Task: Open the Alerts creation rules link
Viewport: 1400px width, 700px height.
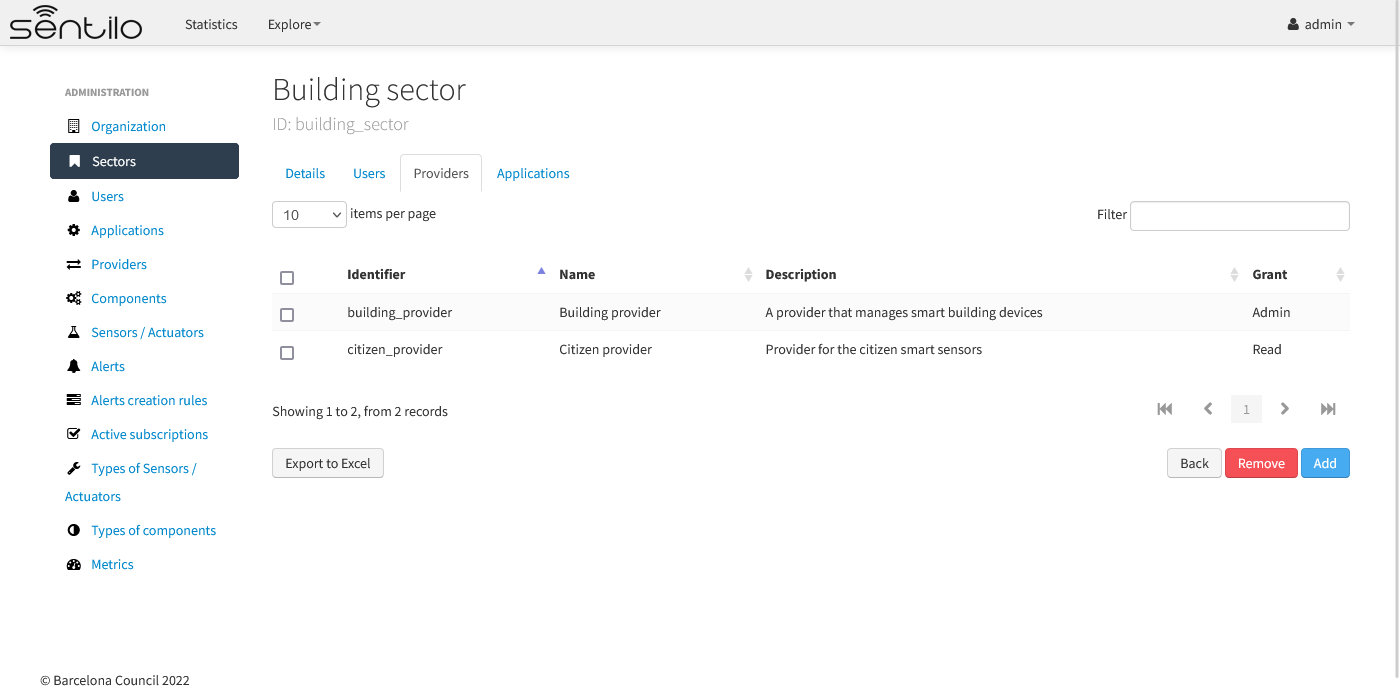Action: tap(149, 400)
